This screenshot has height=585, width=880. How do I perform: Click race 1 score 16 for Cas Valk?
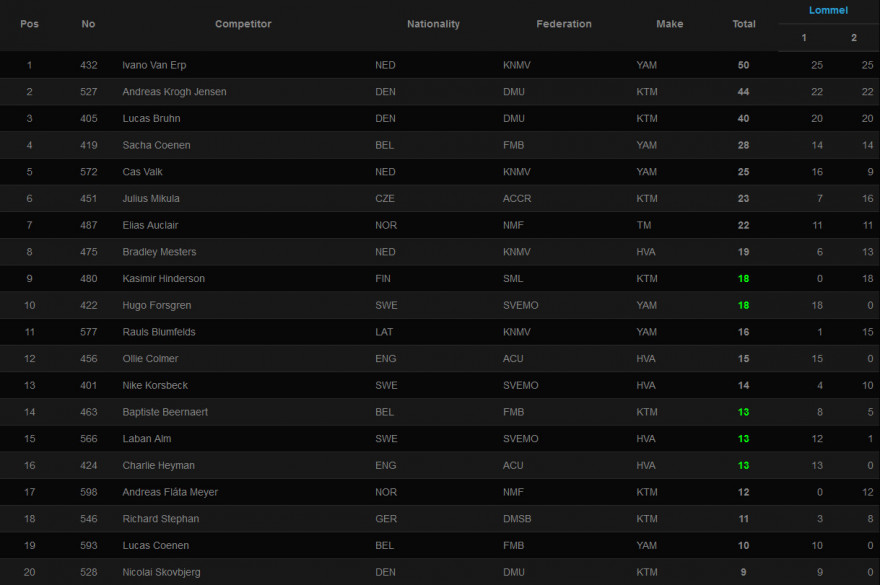pos(817,172)
